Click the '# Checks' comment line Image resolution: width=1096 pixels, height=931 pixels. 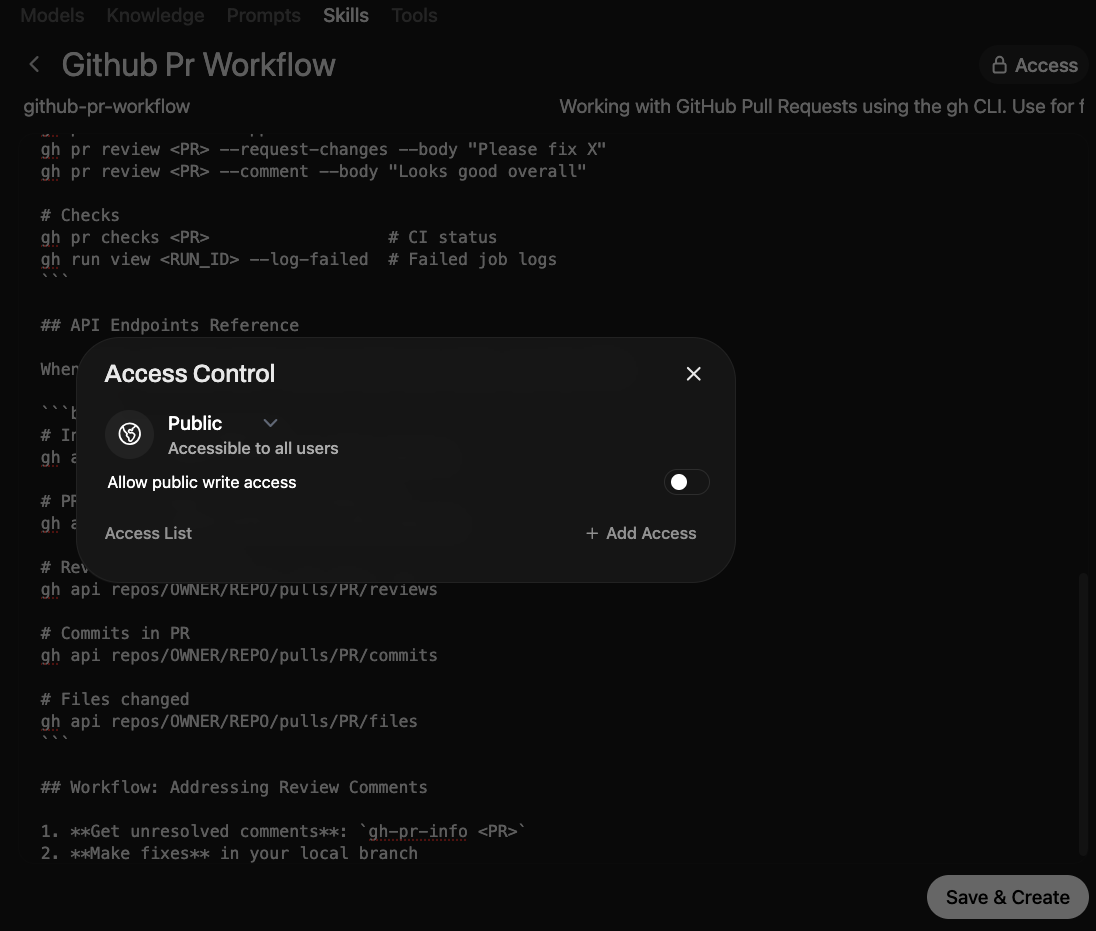point(80,215)
